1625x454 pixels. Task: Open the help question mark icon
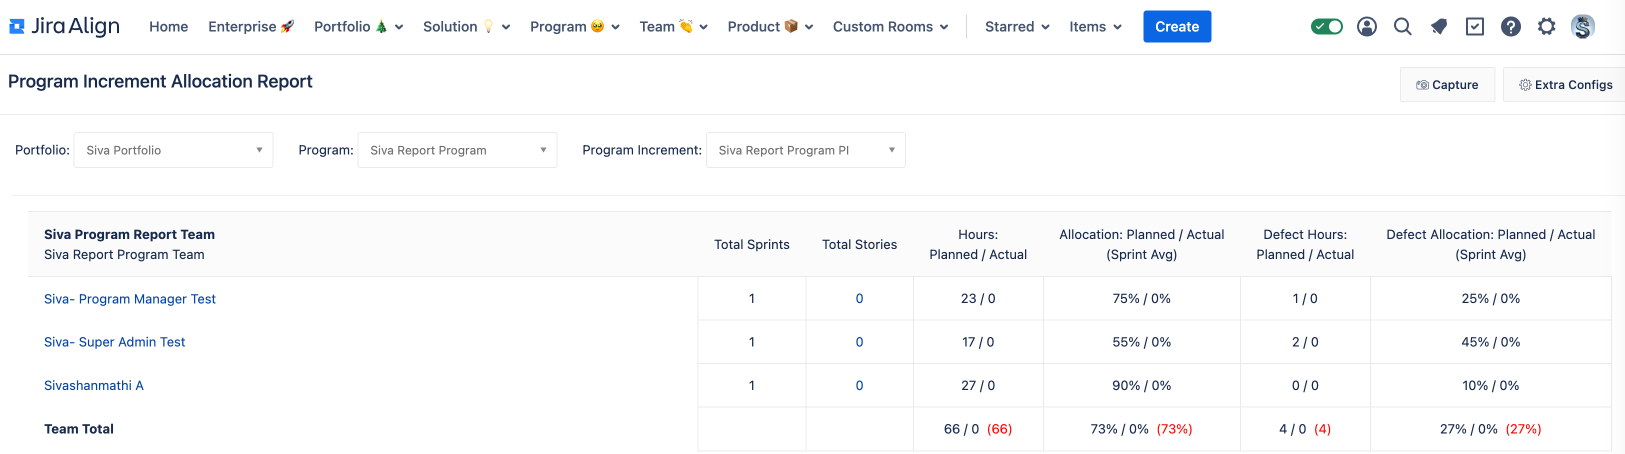(1511, 27)
